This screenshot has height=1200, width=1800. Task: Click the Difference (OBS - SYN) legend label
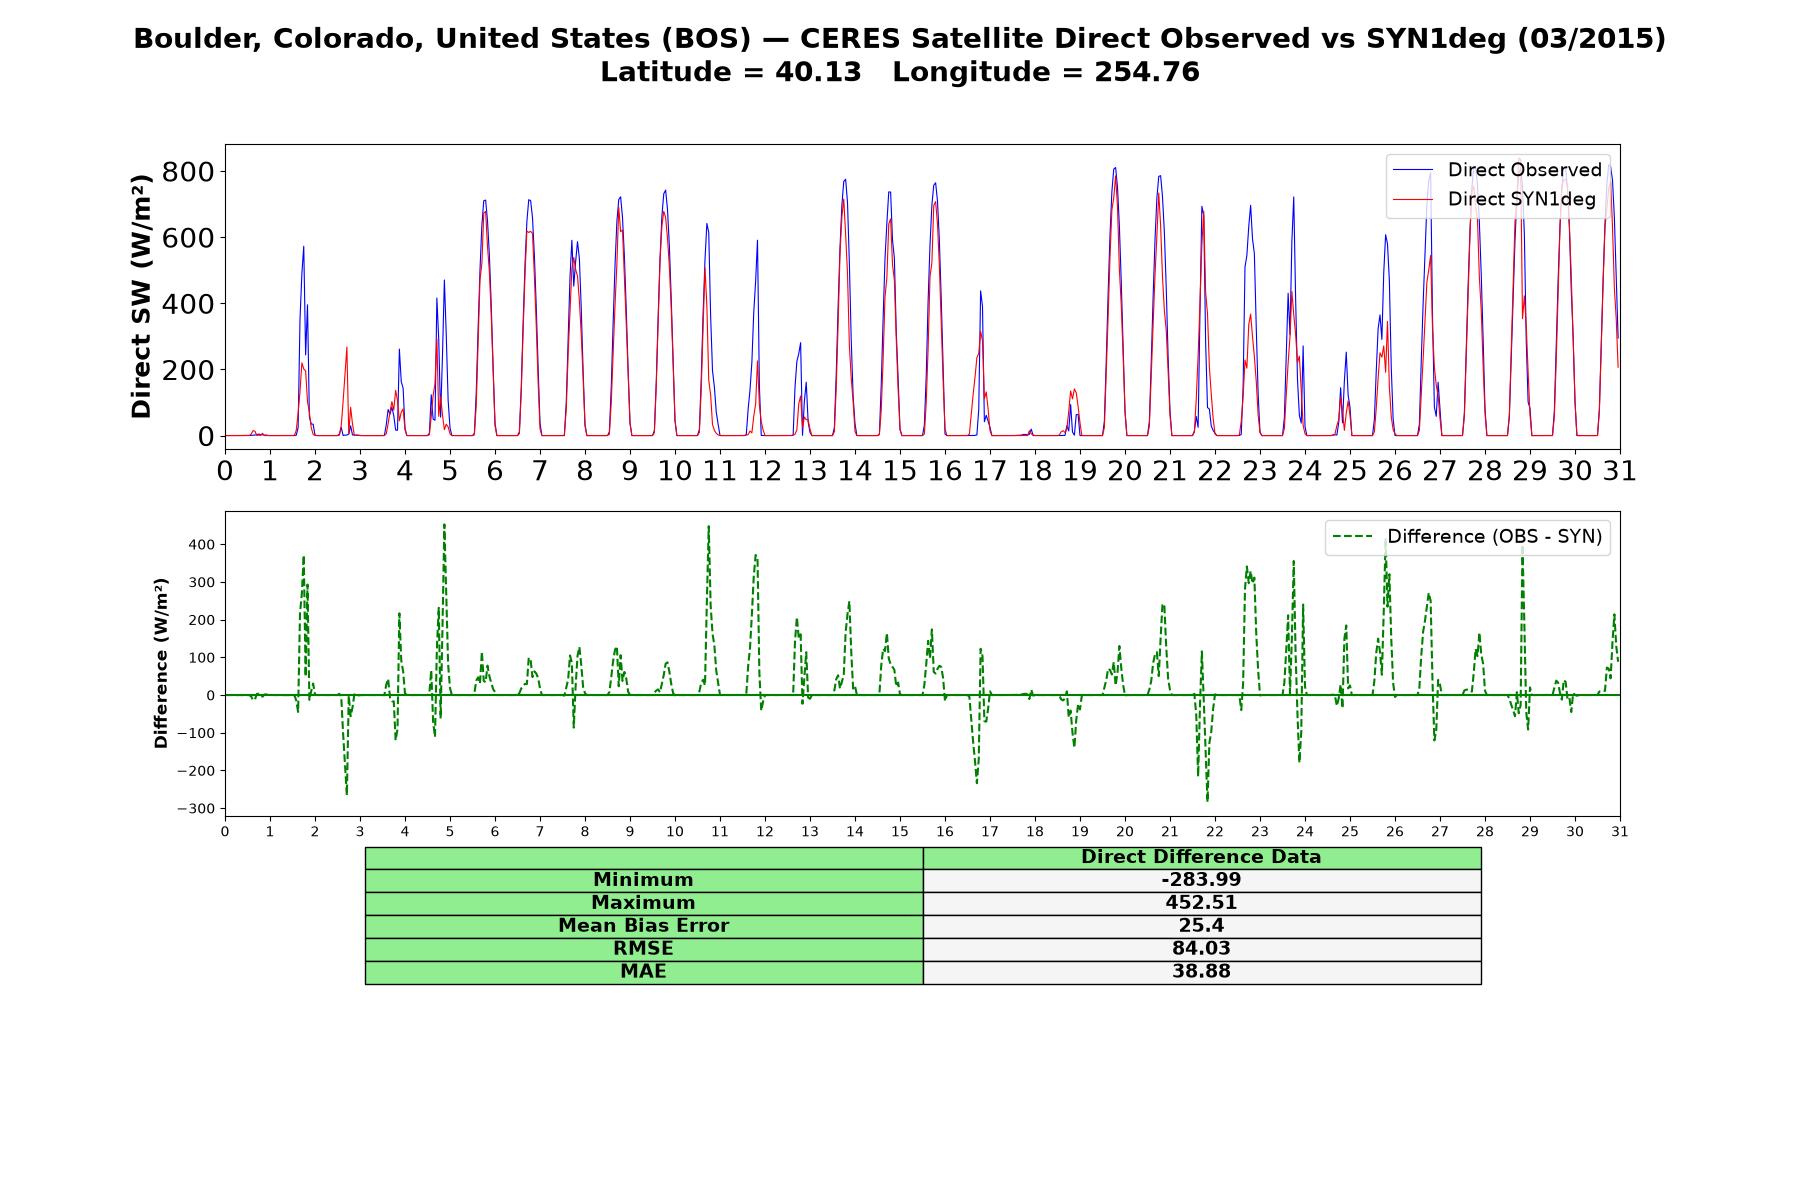coord(1494,537)
